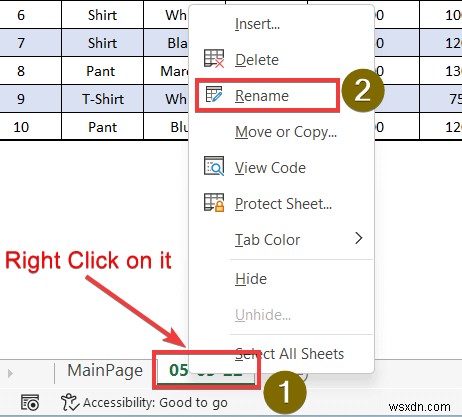462x417 pixels.
Task: Choose Insert... from the context menu
Action: click(257, 24)
